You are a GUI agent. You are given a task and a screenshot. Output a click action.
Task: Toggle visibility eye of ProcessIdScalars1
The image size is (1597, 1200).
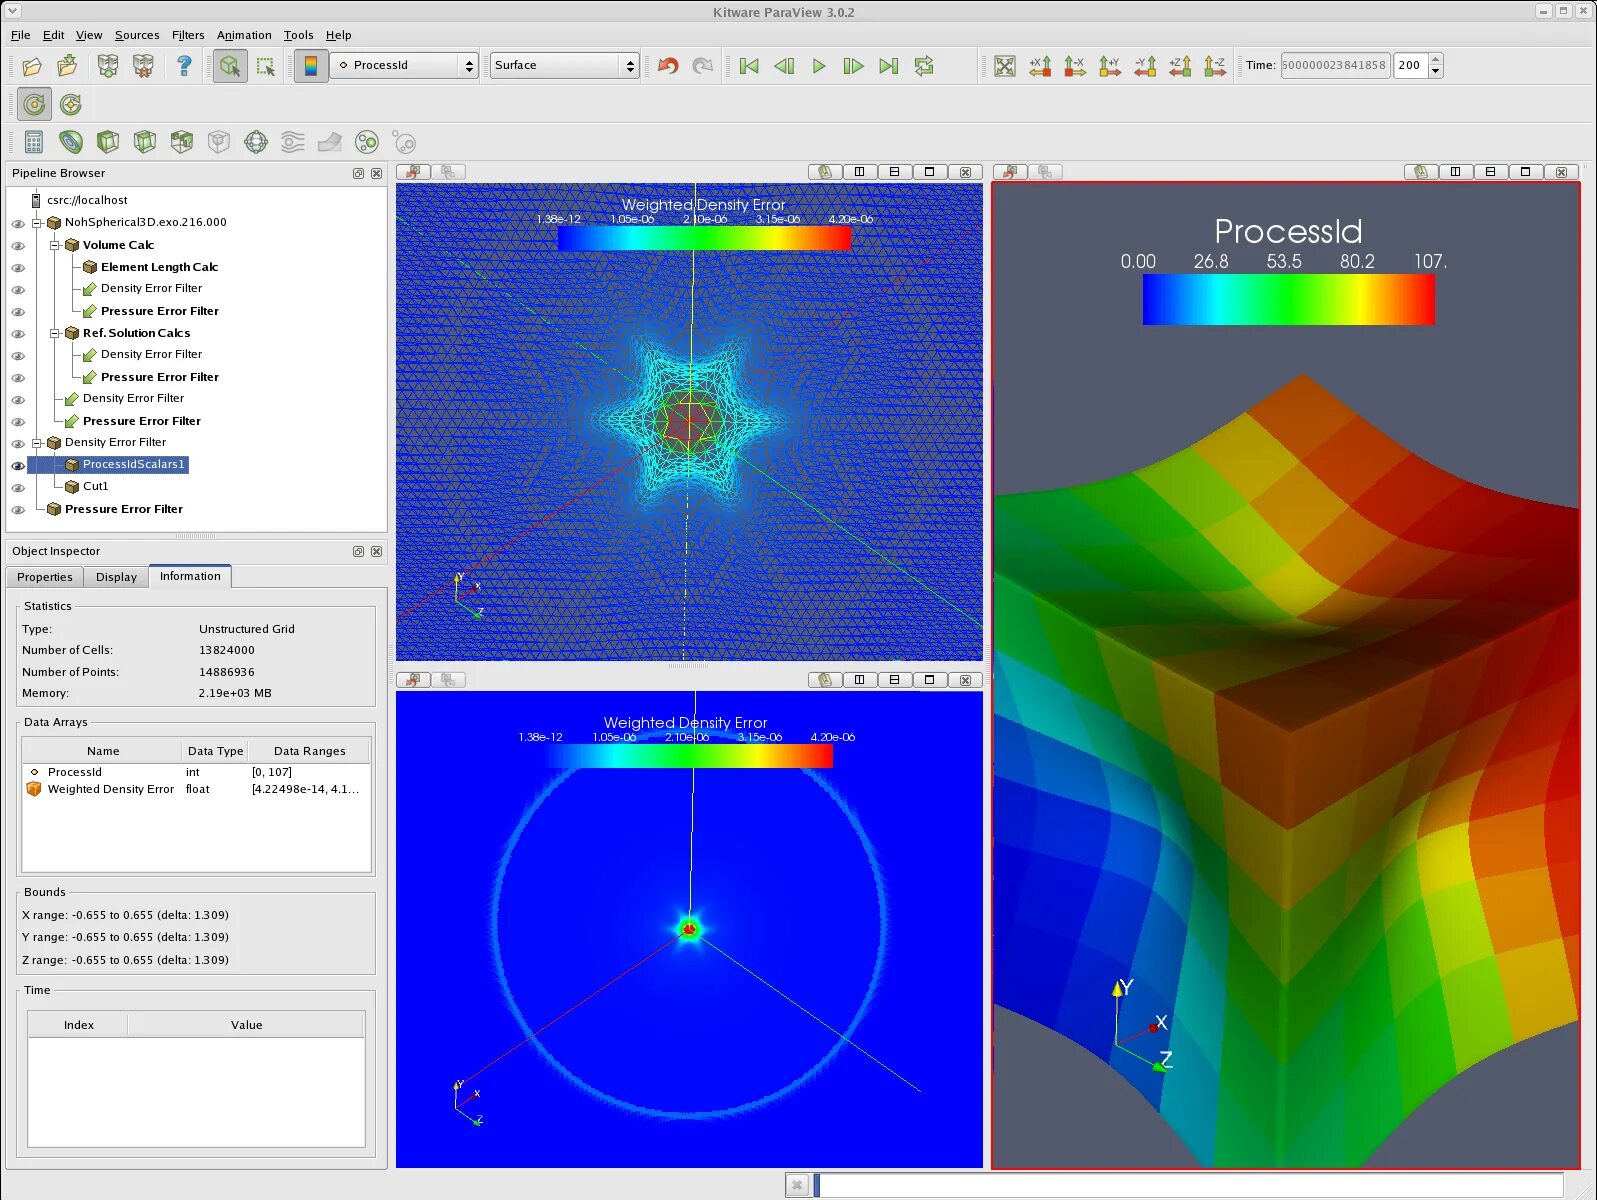(18, 465)
